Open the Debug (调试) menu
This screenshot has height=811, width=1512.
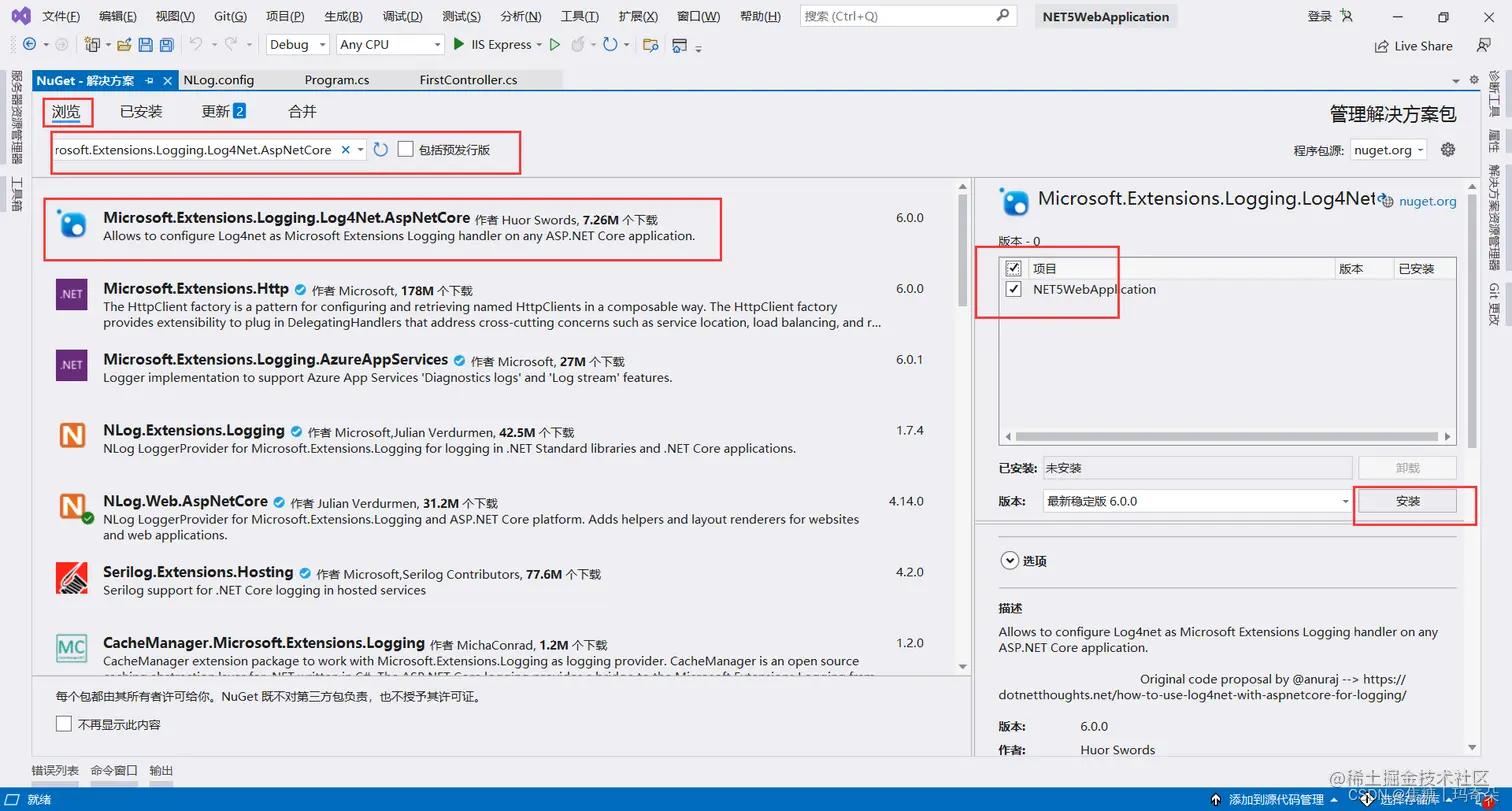[x=402, y=17]
